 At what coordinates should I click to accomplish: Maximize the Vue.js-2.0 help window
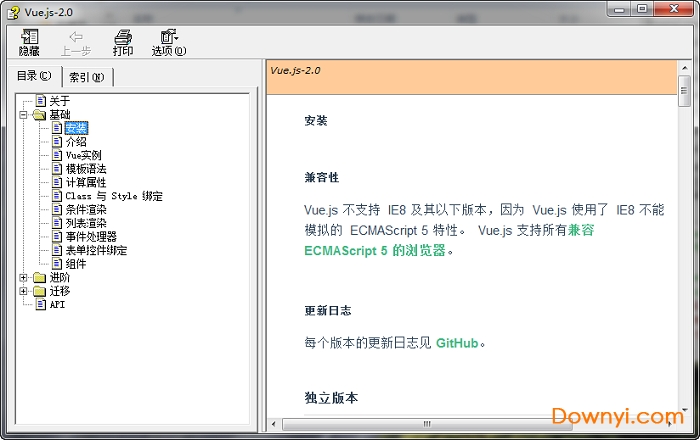pos(642,9)
